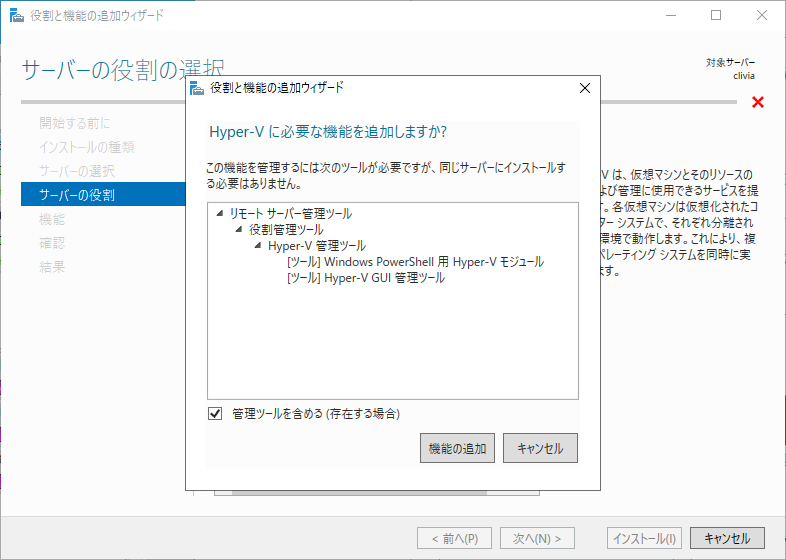Select サーバーの選択 step
Screen dimensions: 786x560
[x=77, y=171]
